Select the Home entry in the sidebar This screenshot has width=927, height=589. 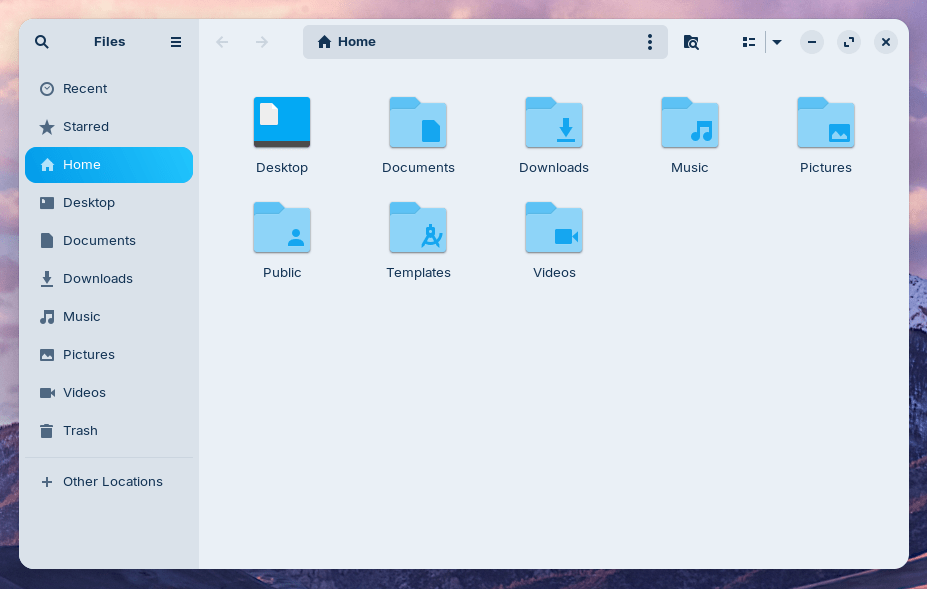pos(81,164)
